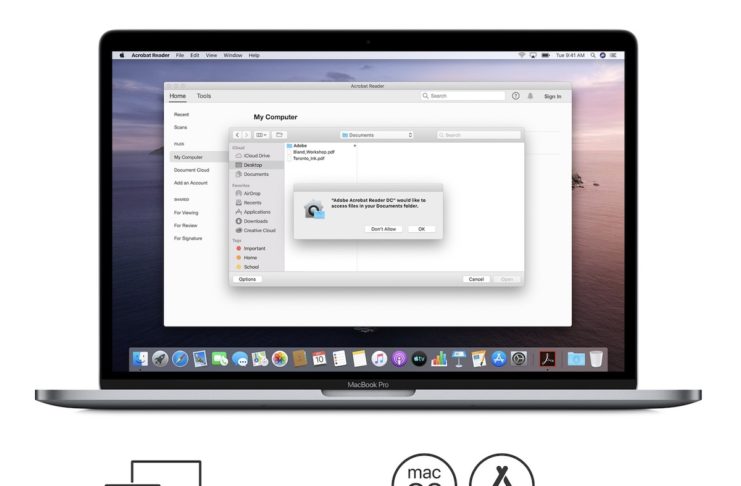This screenshot has height=486, width=741.
Task: Select AirDrop in sidebar
Action: click(252, 193)
